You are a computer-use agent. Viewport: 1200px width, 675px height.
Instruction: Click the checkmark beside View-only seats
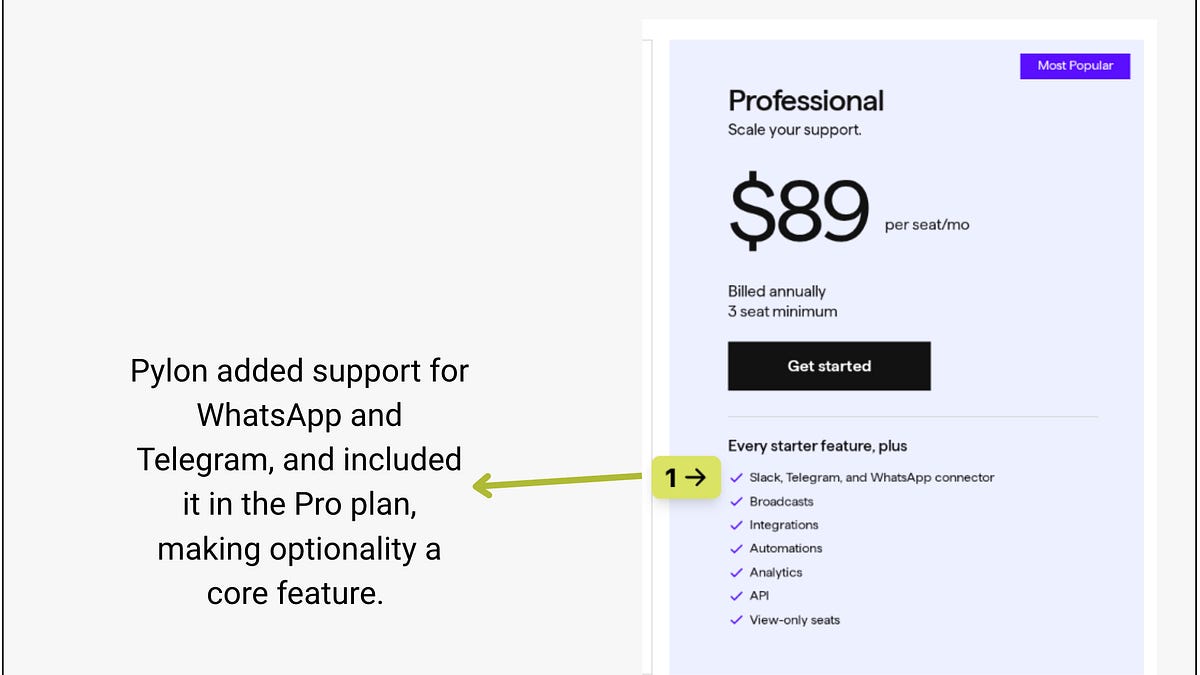click(735, 619)
